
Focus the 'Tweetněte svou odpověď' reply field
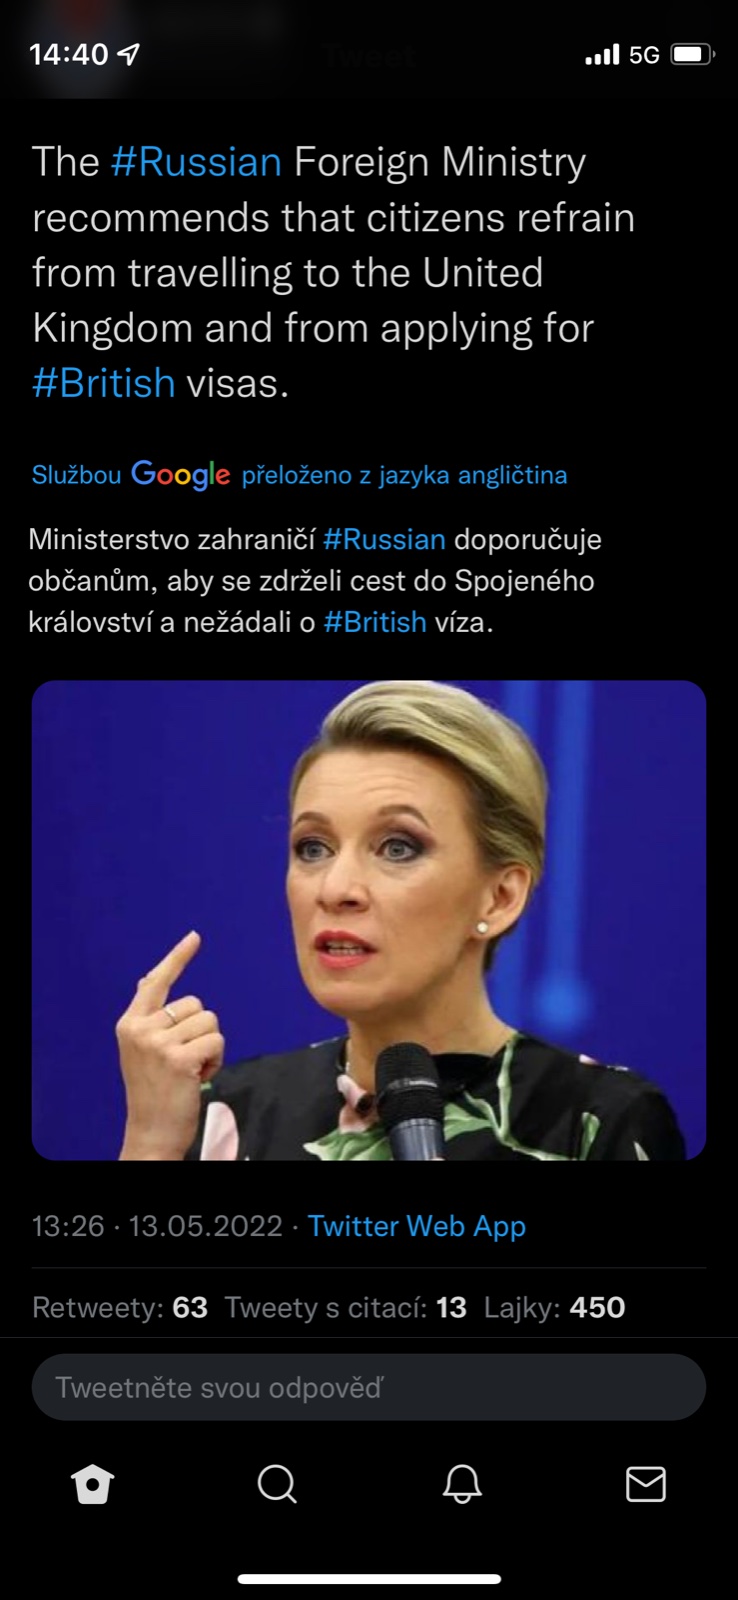click(x=369, y=1387)
